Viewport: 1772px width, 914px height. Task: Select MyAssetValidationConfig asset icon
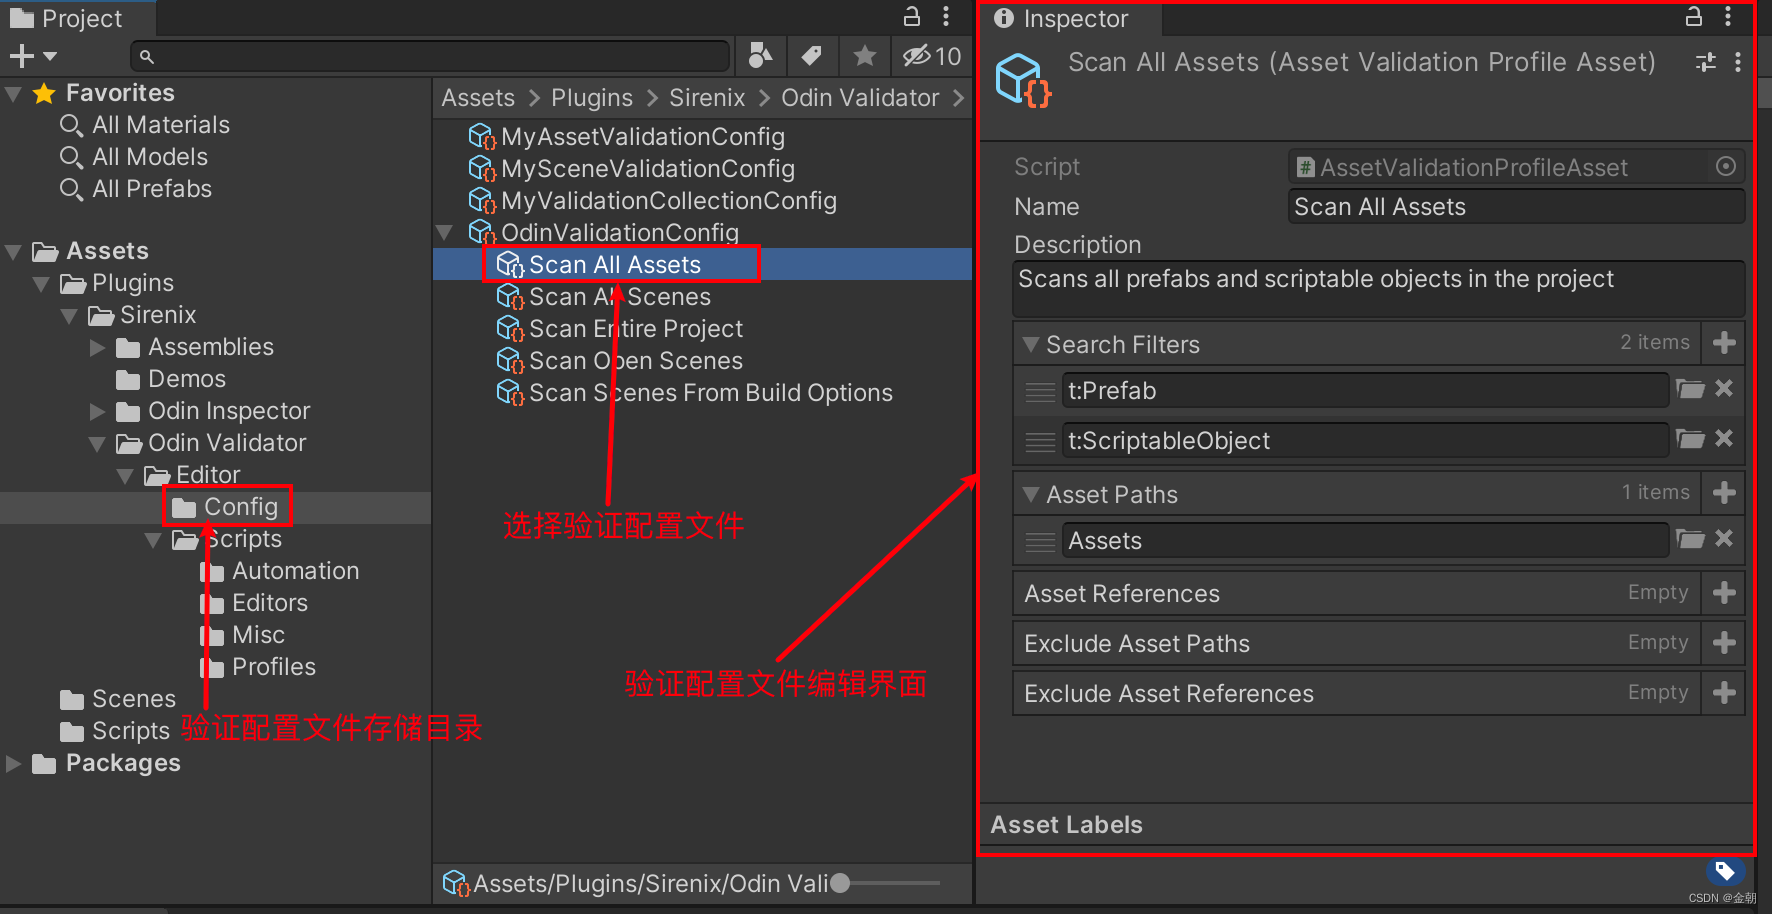[482, 137]
